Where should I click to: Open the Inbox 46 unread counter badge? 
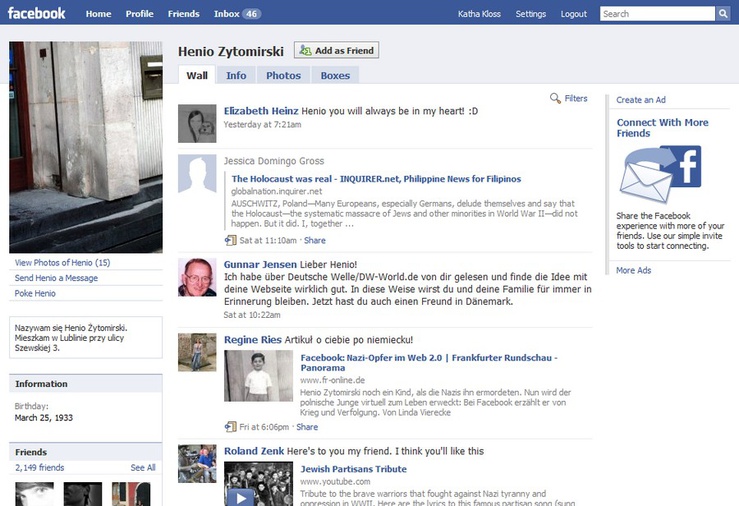click(252, 14)
